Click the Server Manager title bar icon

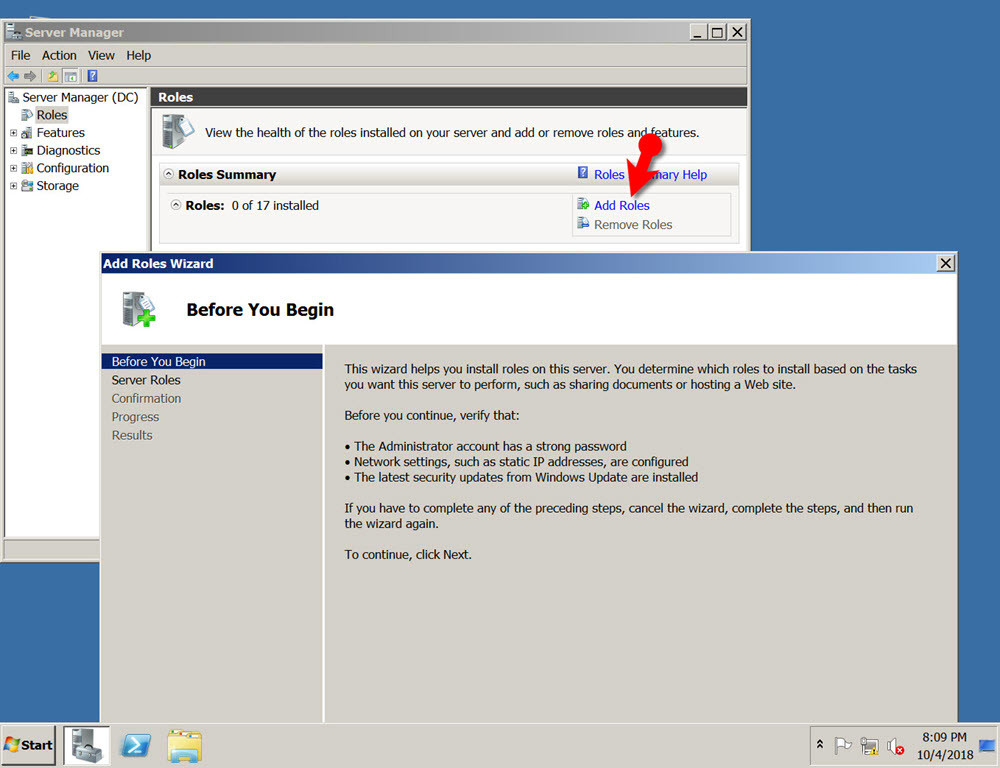pos(13,31)
